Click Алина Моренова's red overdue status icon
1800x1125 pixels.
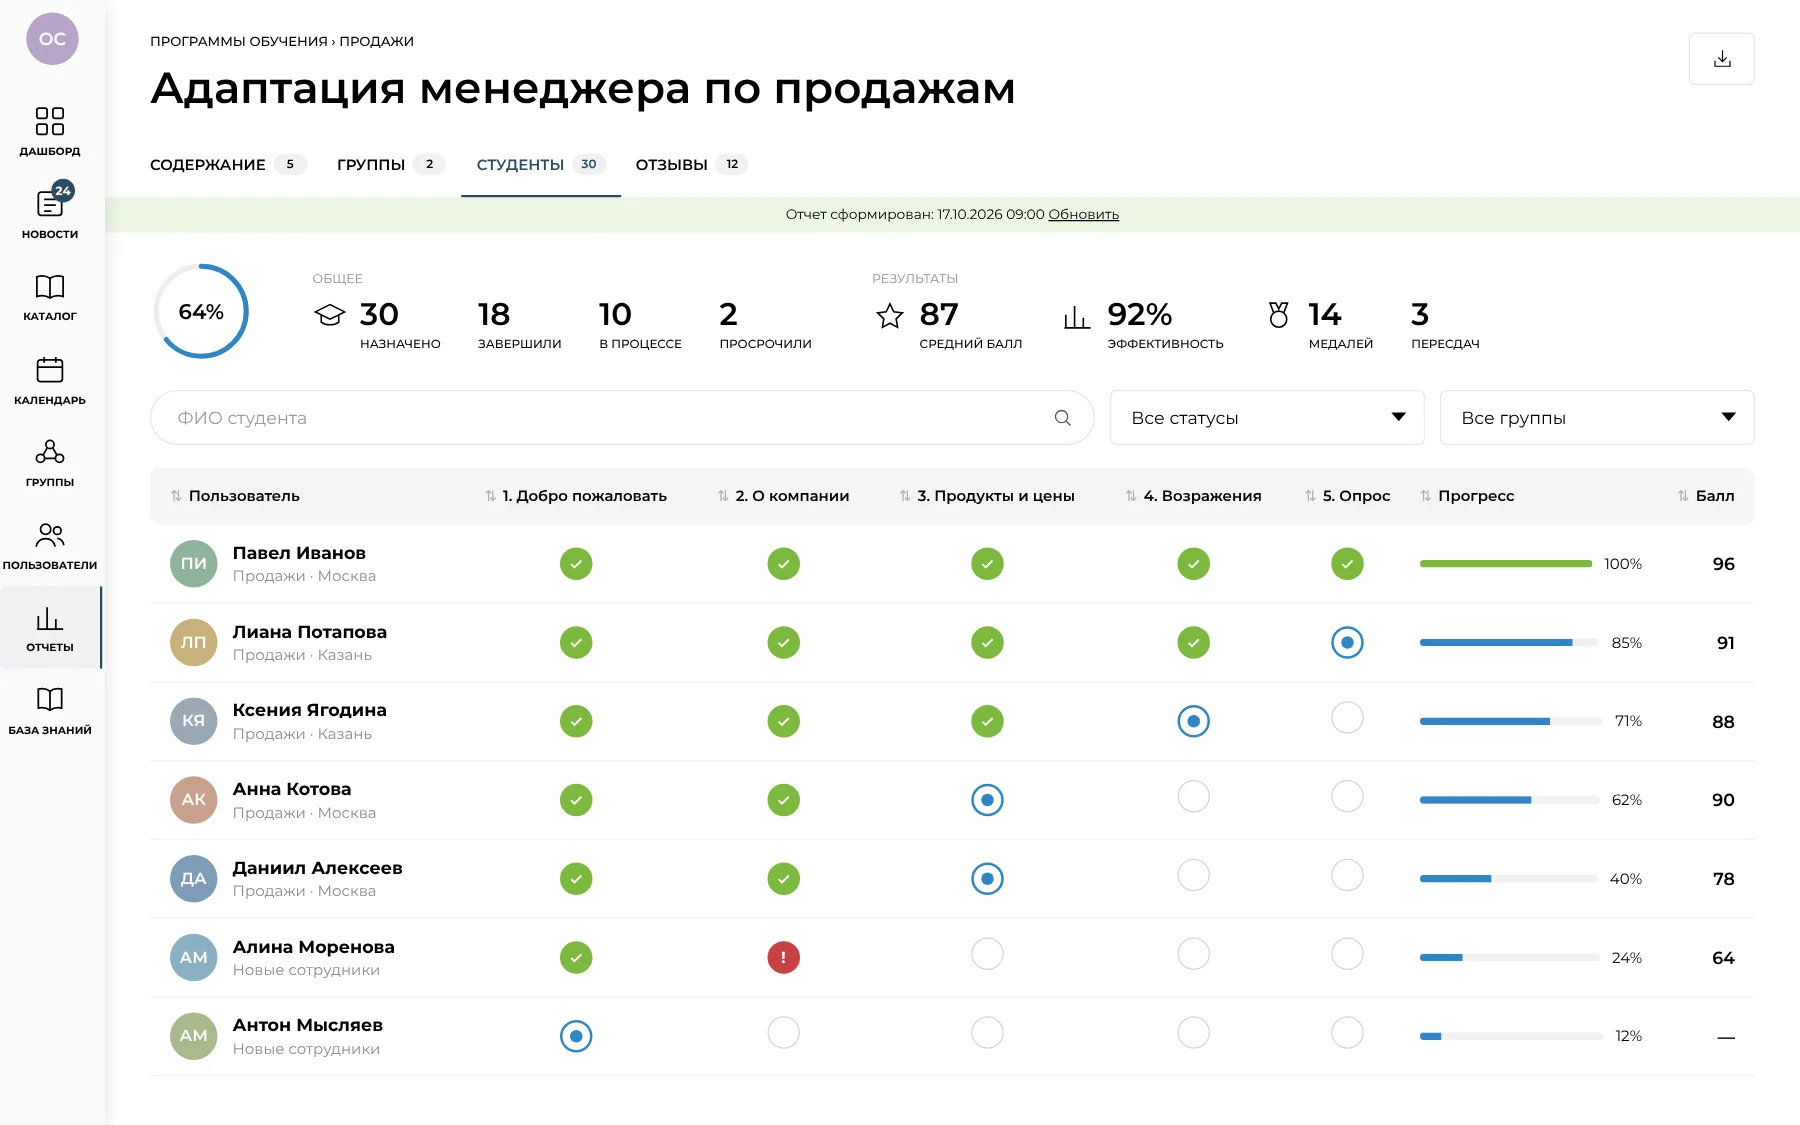[x=783, y=957]
